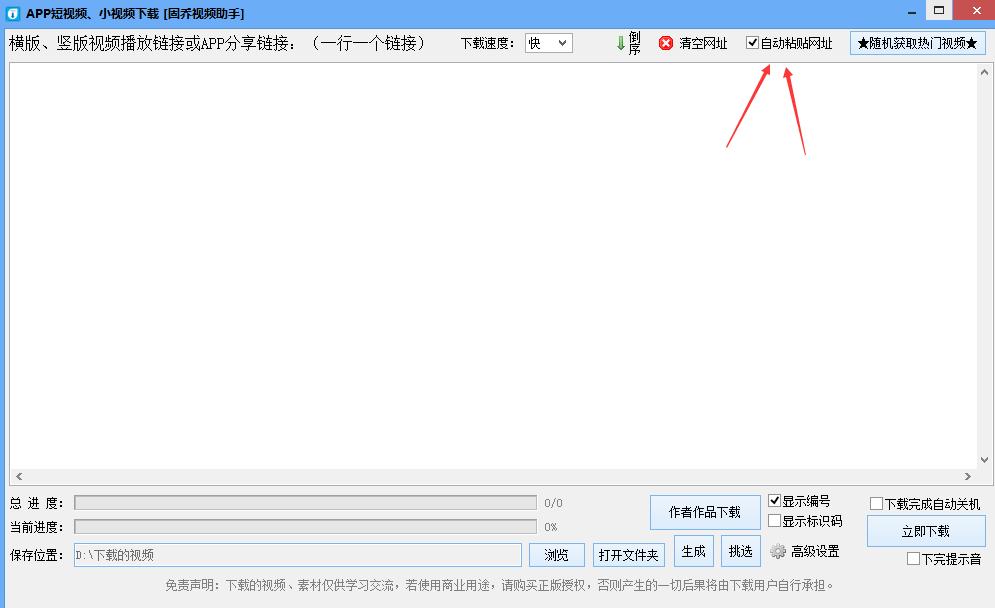Click the 保存位置 save path field

pos(300,555)
